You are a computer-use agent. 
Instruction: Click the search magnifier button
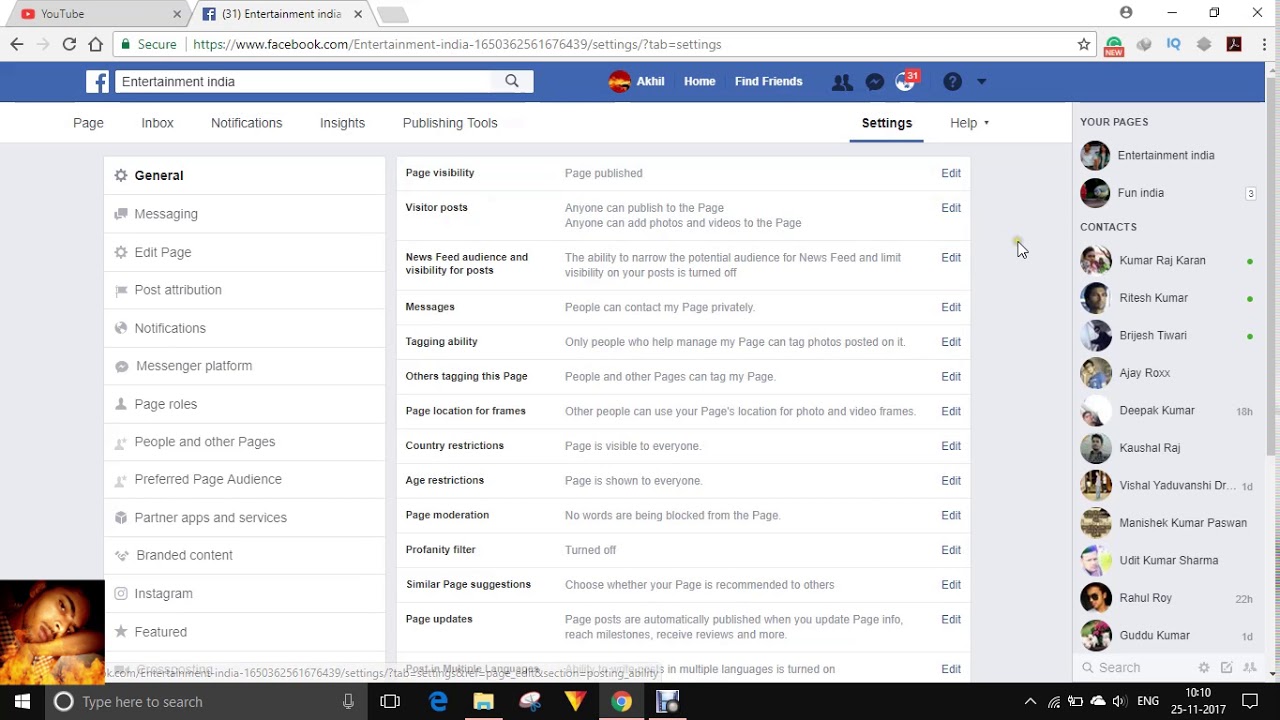tap(512, 82)
